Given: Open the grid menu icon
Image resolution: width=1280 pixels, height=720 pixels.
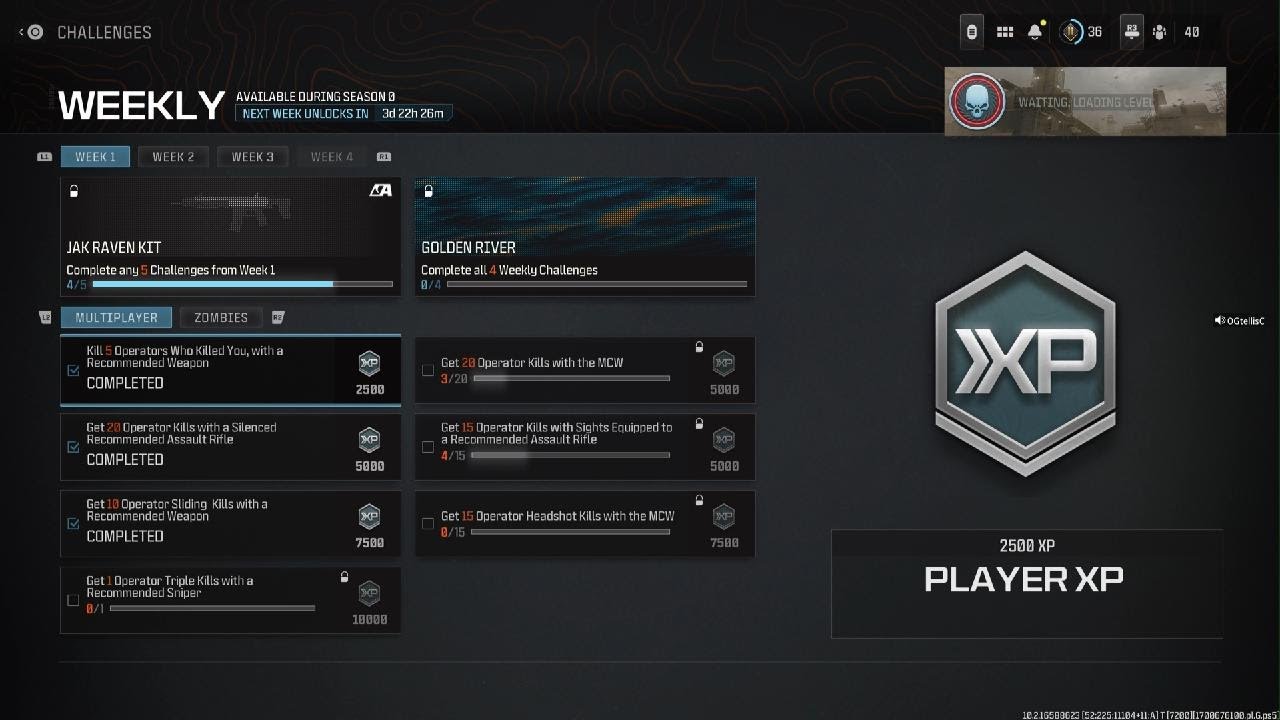Looking at the screenshot, I should pos(1005,32).
